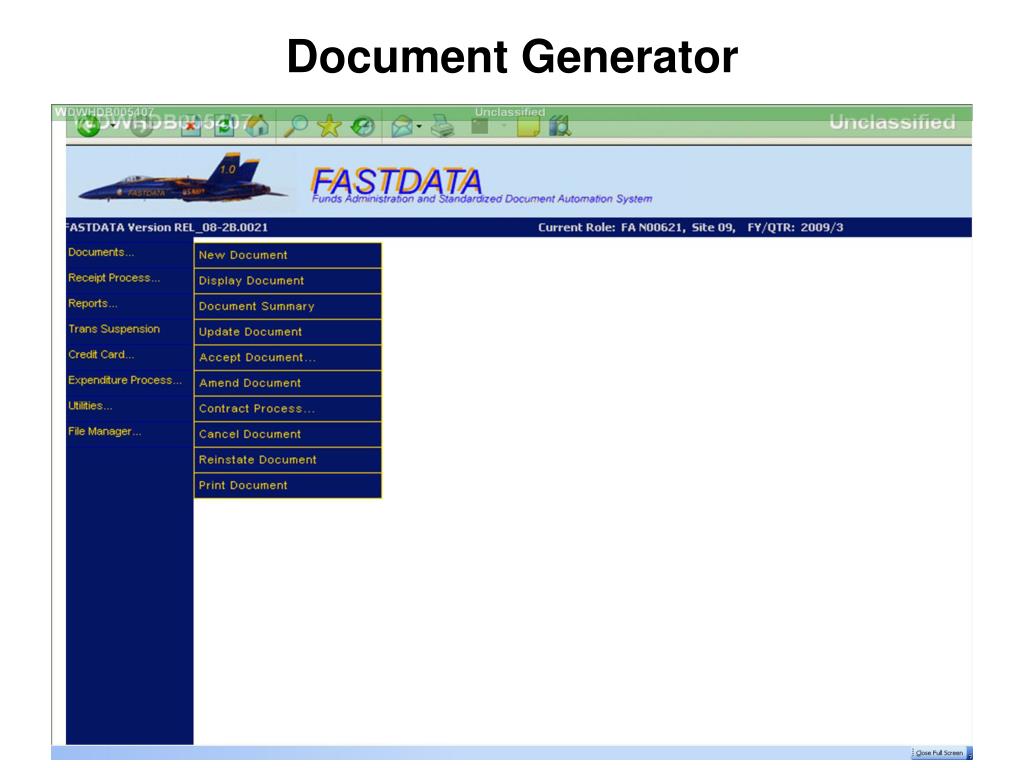The width and height of the screenshot is (1024, 768).
Task: Open the Close Full Screen toolbar options arrow
Action: pos(969,753)
